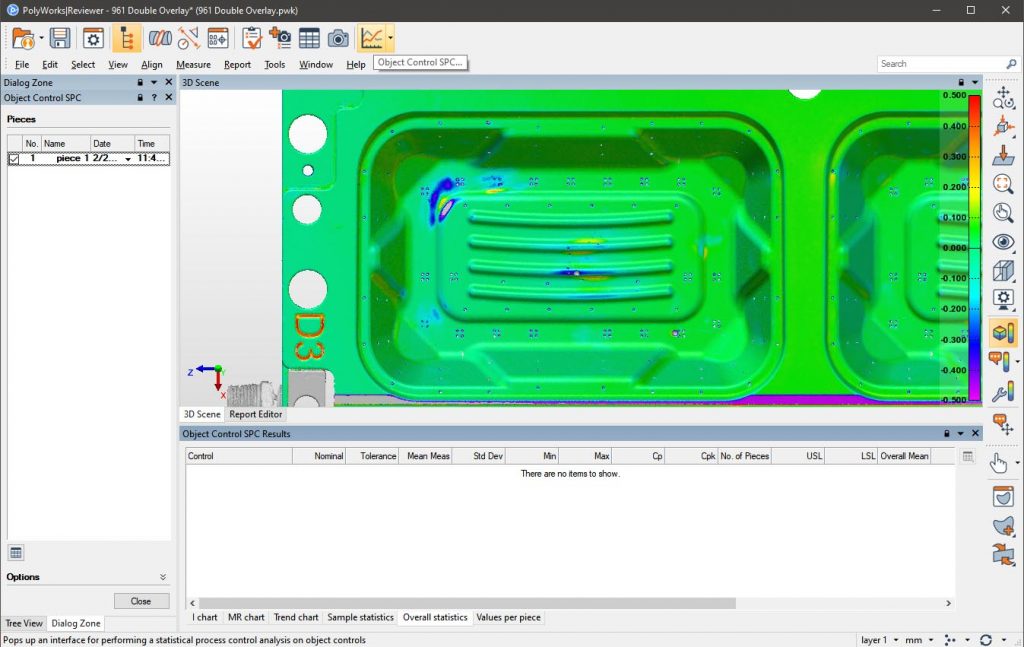Select the rotate/spin alignment tool in toolbar

pos(158,38)
